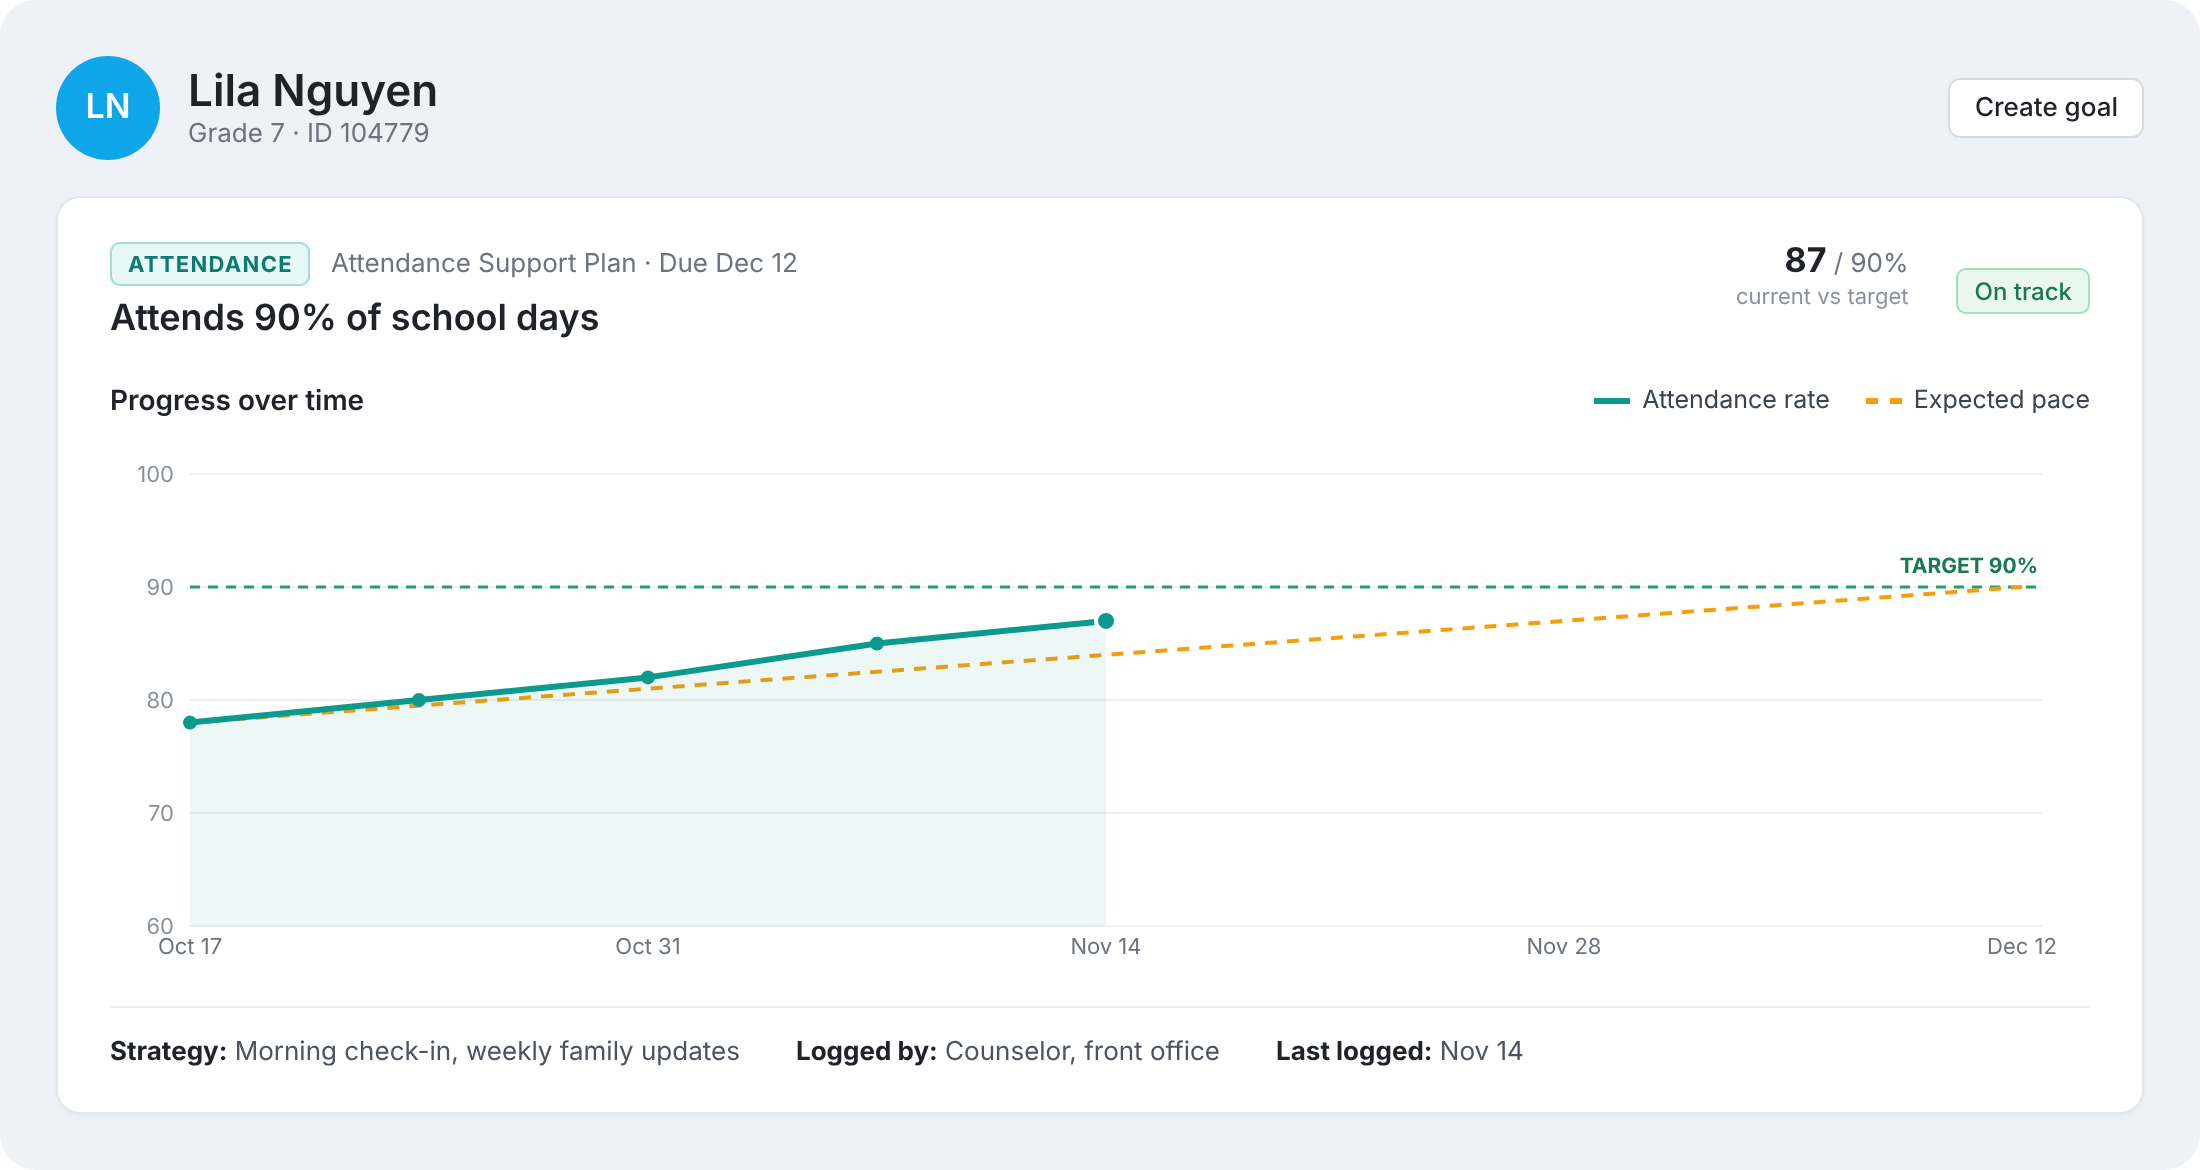Select the ATTENDANCE category tag
2200x1170 pixels.
tap(210, 264)
